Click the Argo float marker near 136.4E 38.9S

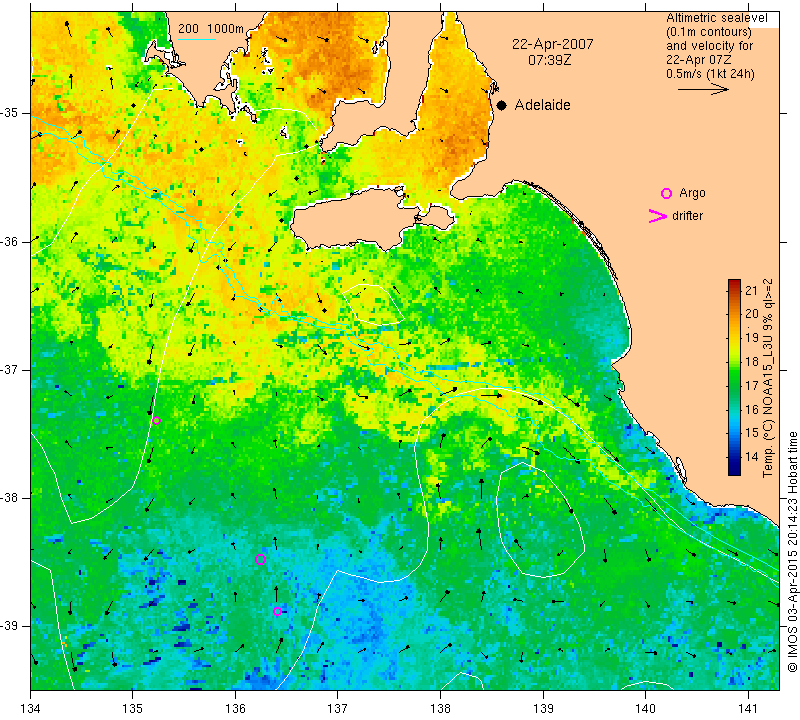[x=277, y=611]
